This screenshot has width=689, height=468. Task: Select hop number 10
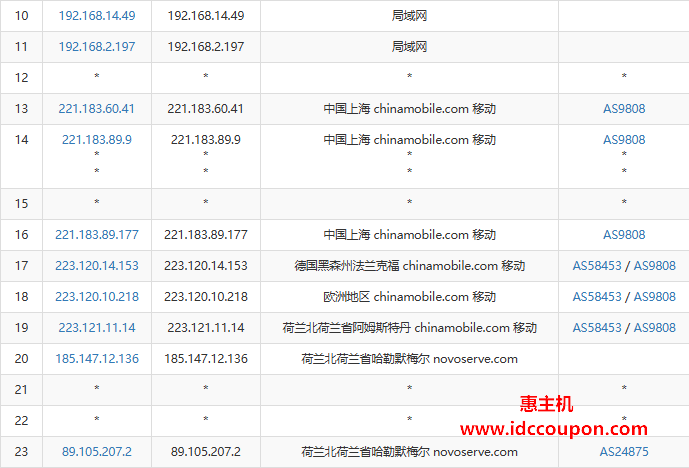[22, 16]
